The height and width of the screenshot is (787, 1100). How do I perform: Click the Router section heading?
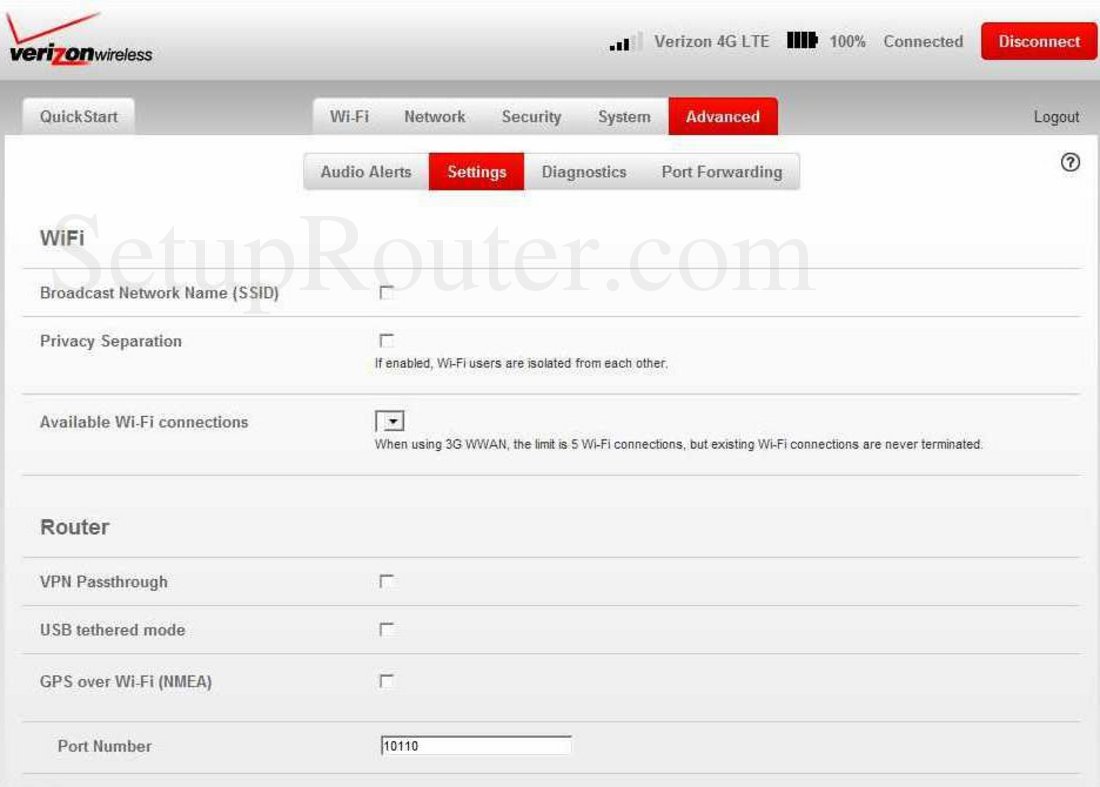click(x=74, y=527)
